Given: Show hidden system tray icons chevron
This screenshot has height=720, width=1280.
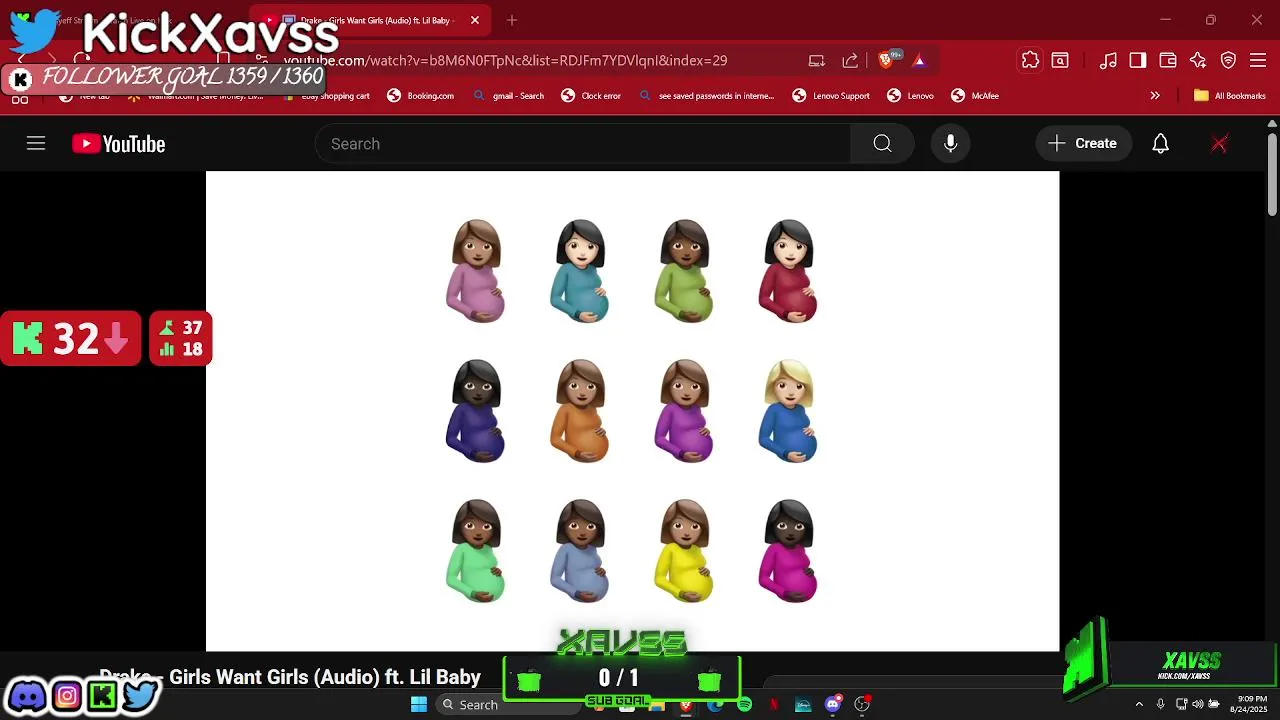Looking at the screenshot, I should pos(1138,704).
